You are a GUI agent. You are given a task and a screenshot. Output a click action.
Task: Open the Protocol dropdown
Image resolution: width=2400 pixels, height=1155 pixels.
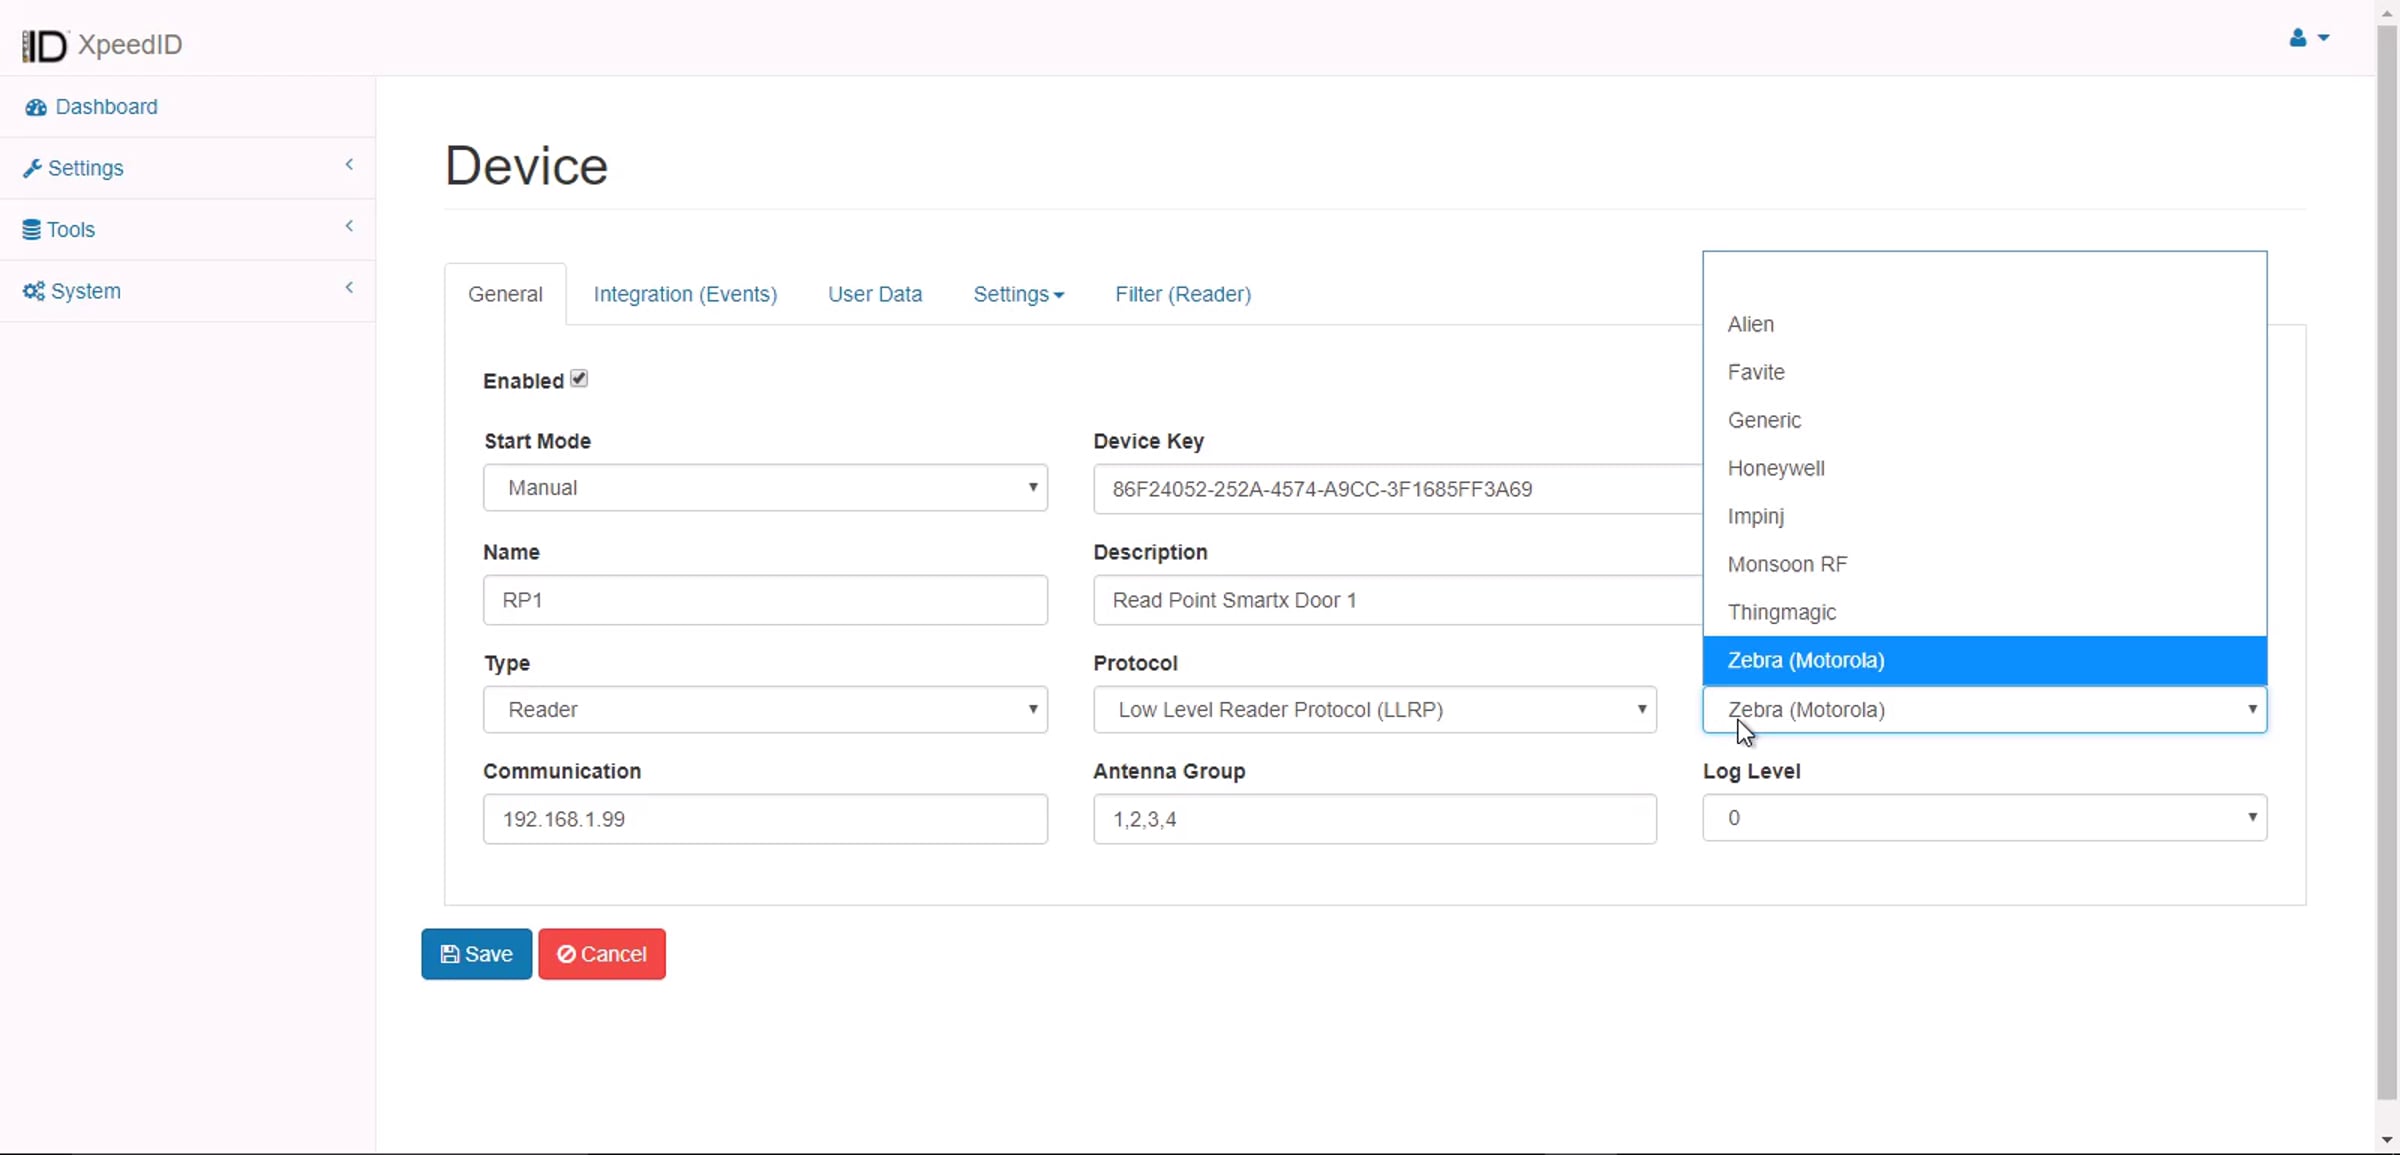coord(1374,710)
